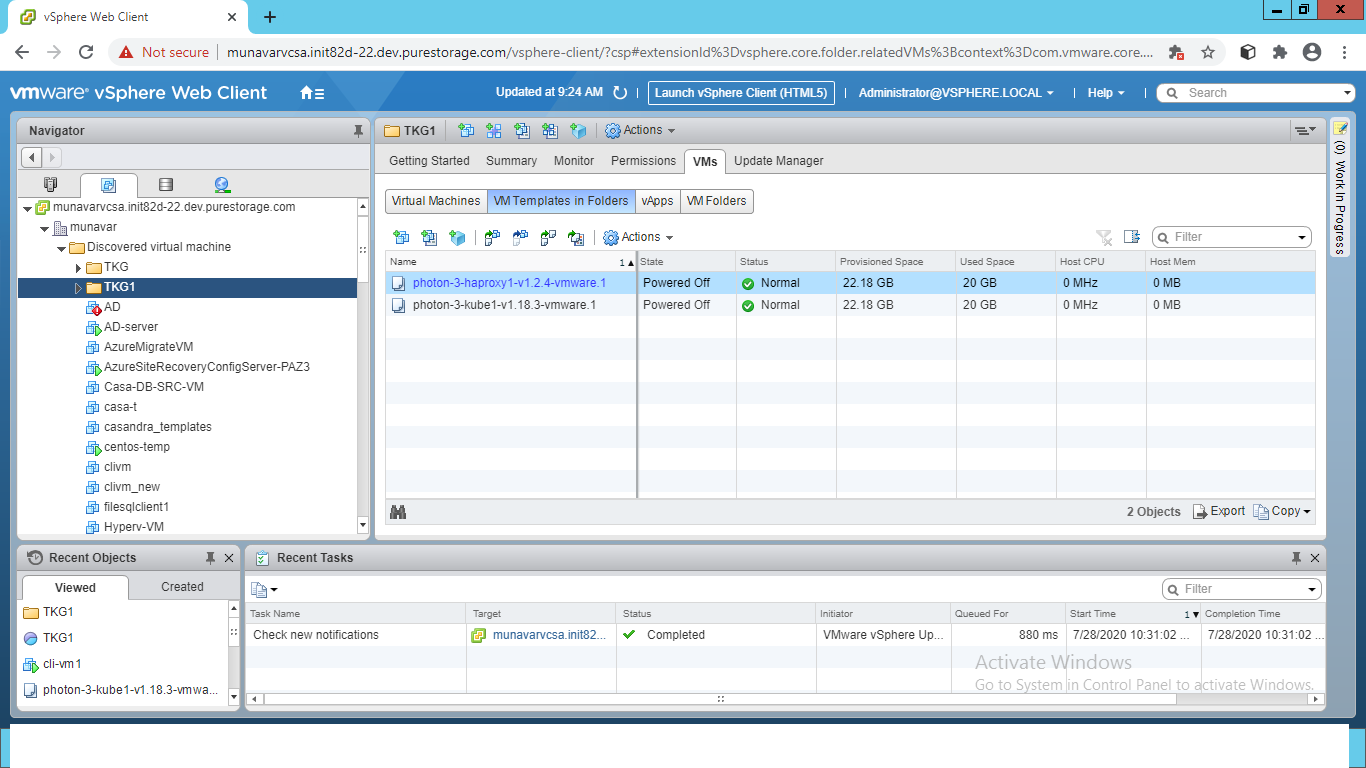Screen dimensions: 1366x768
Task: Close the Recent Objects panel
Action: [229, 558]
